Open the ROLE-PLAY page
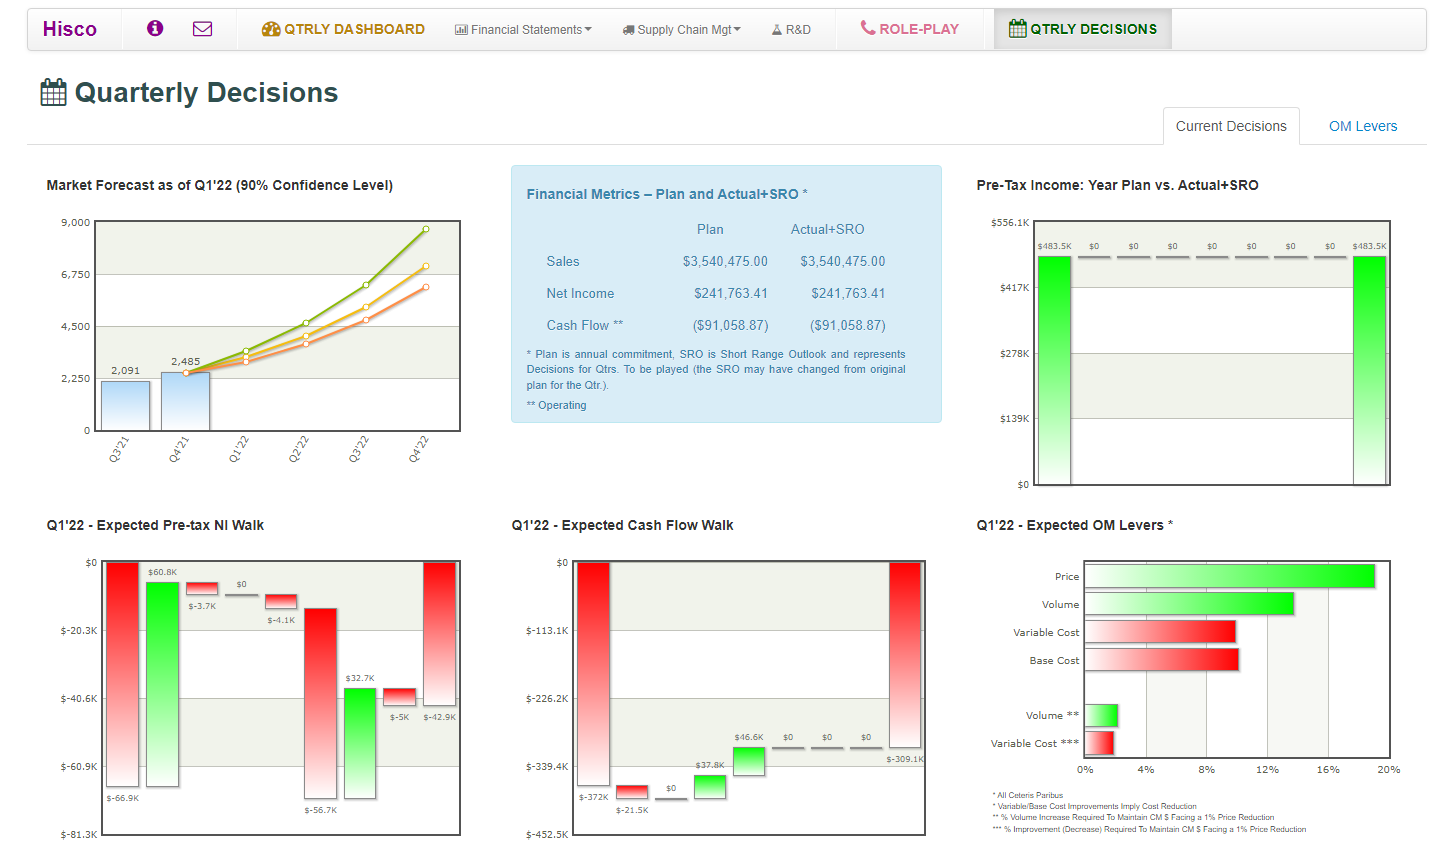 click(x=918, y=29)
